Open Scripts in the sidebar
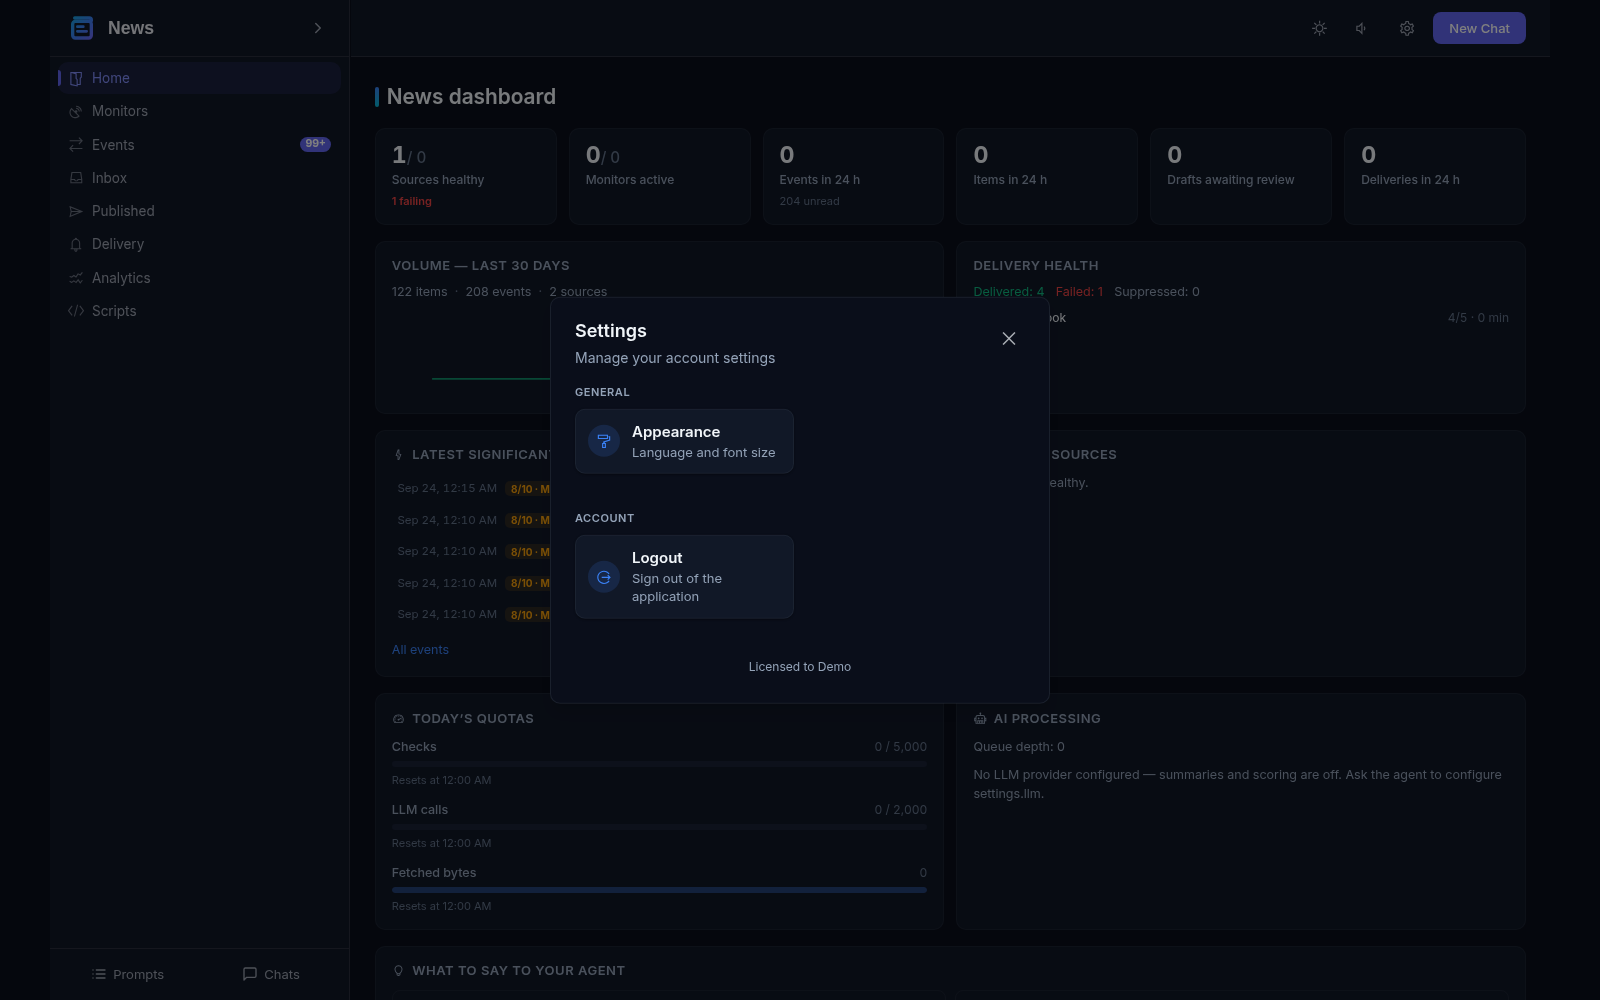The width and height of the screenshot is (1600, 1000). point(200,311)
